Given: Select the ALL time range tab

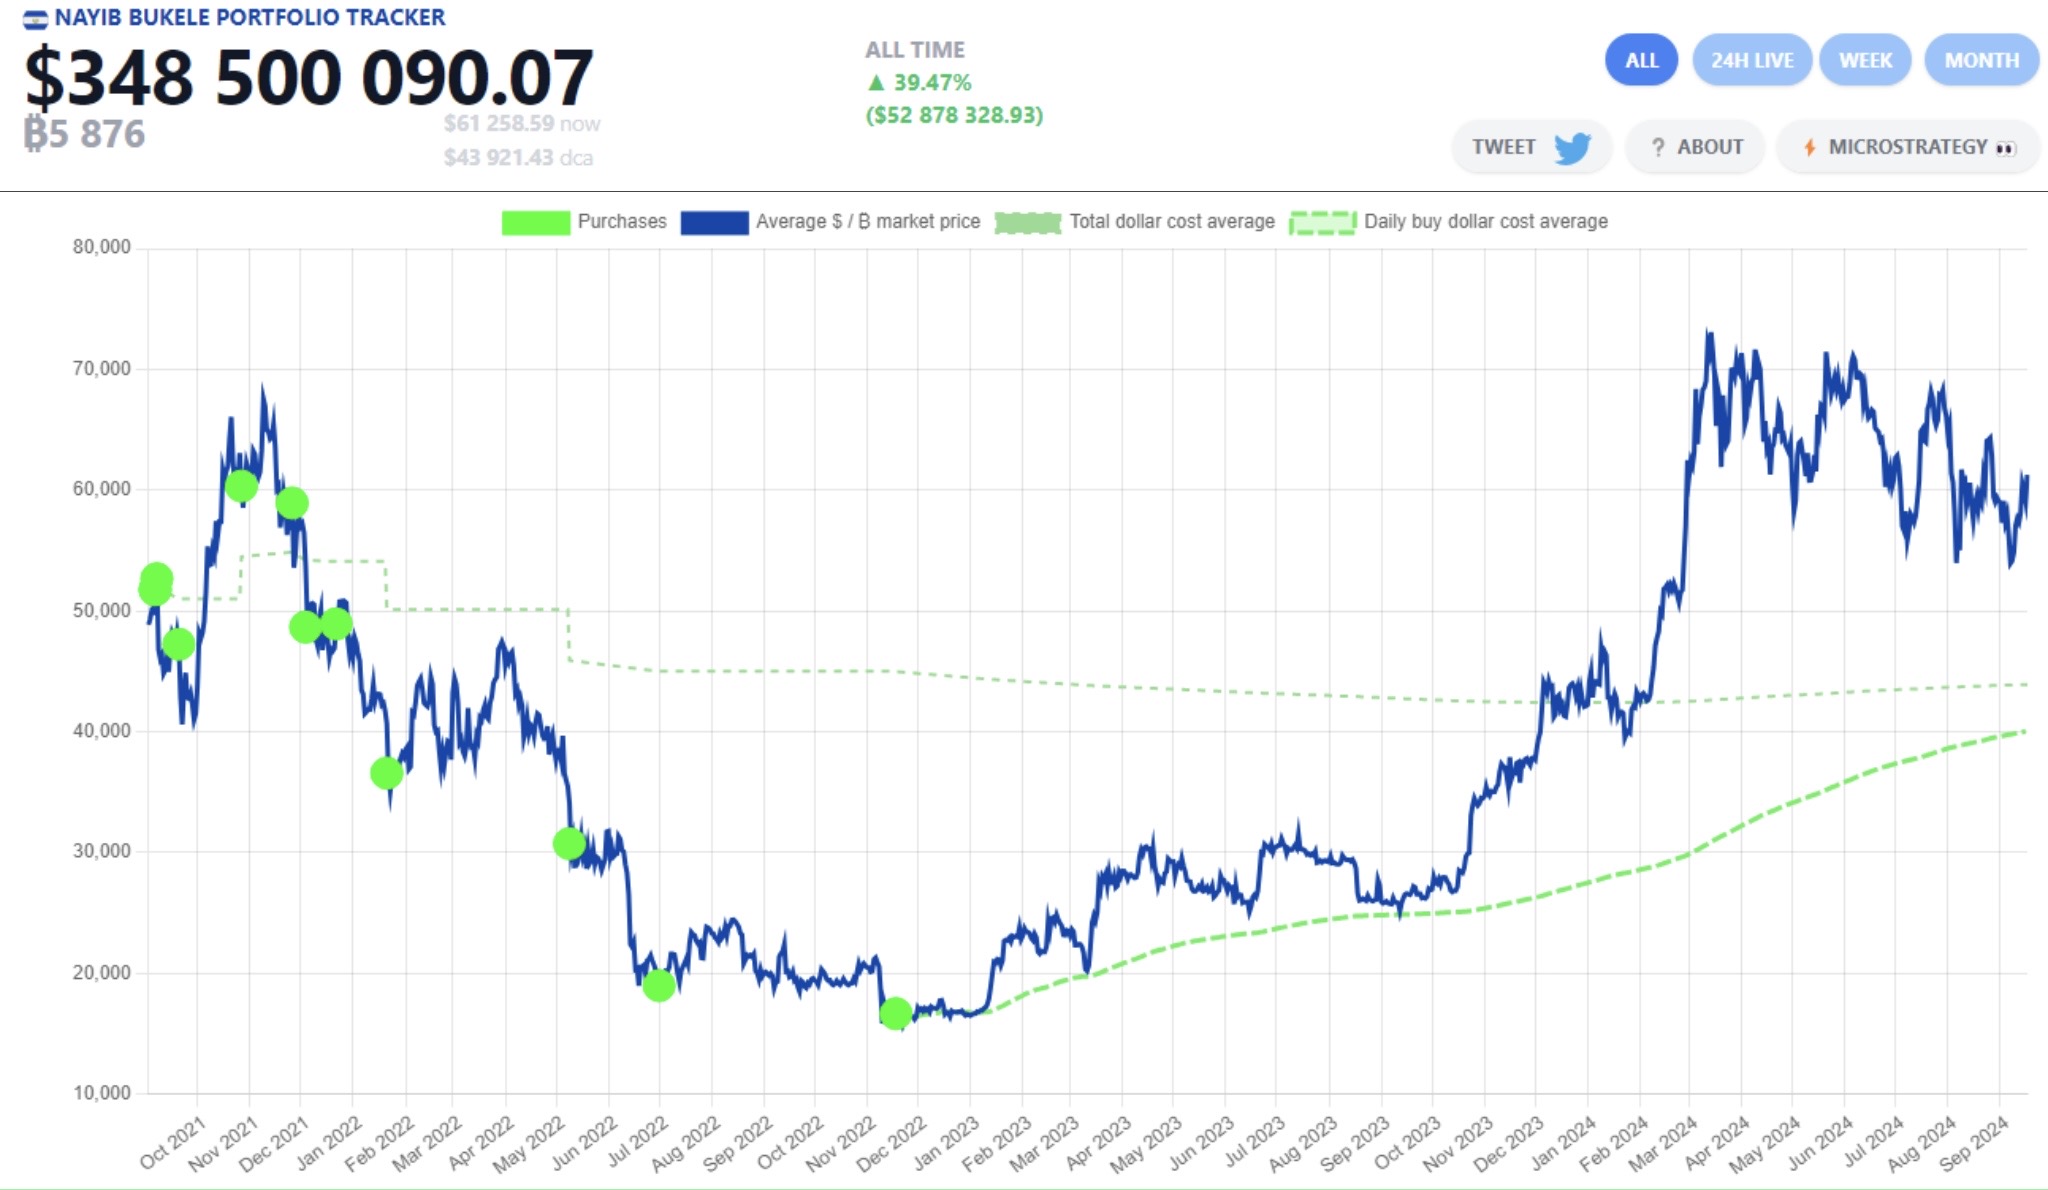Looking at the screenshot, I should (1641, 60).
